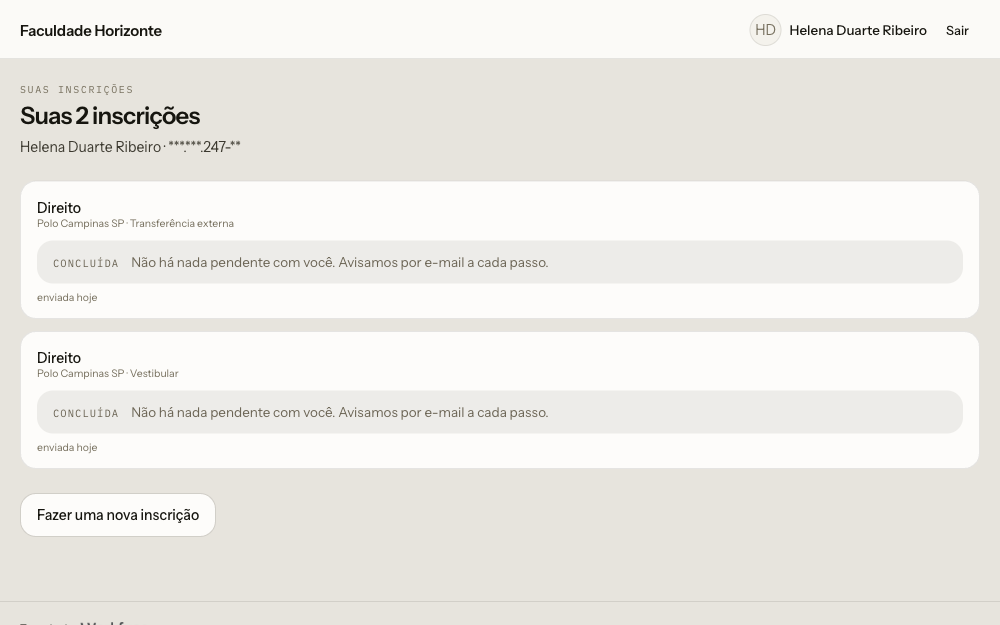This screenshot has width=1000, height=625.
Task: Click 'enviada hoje' under the Transferência externa card
Action: pos(67,297)
